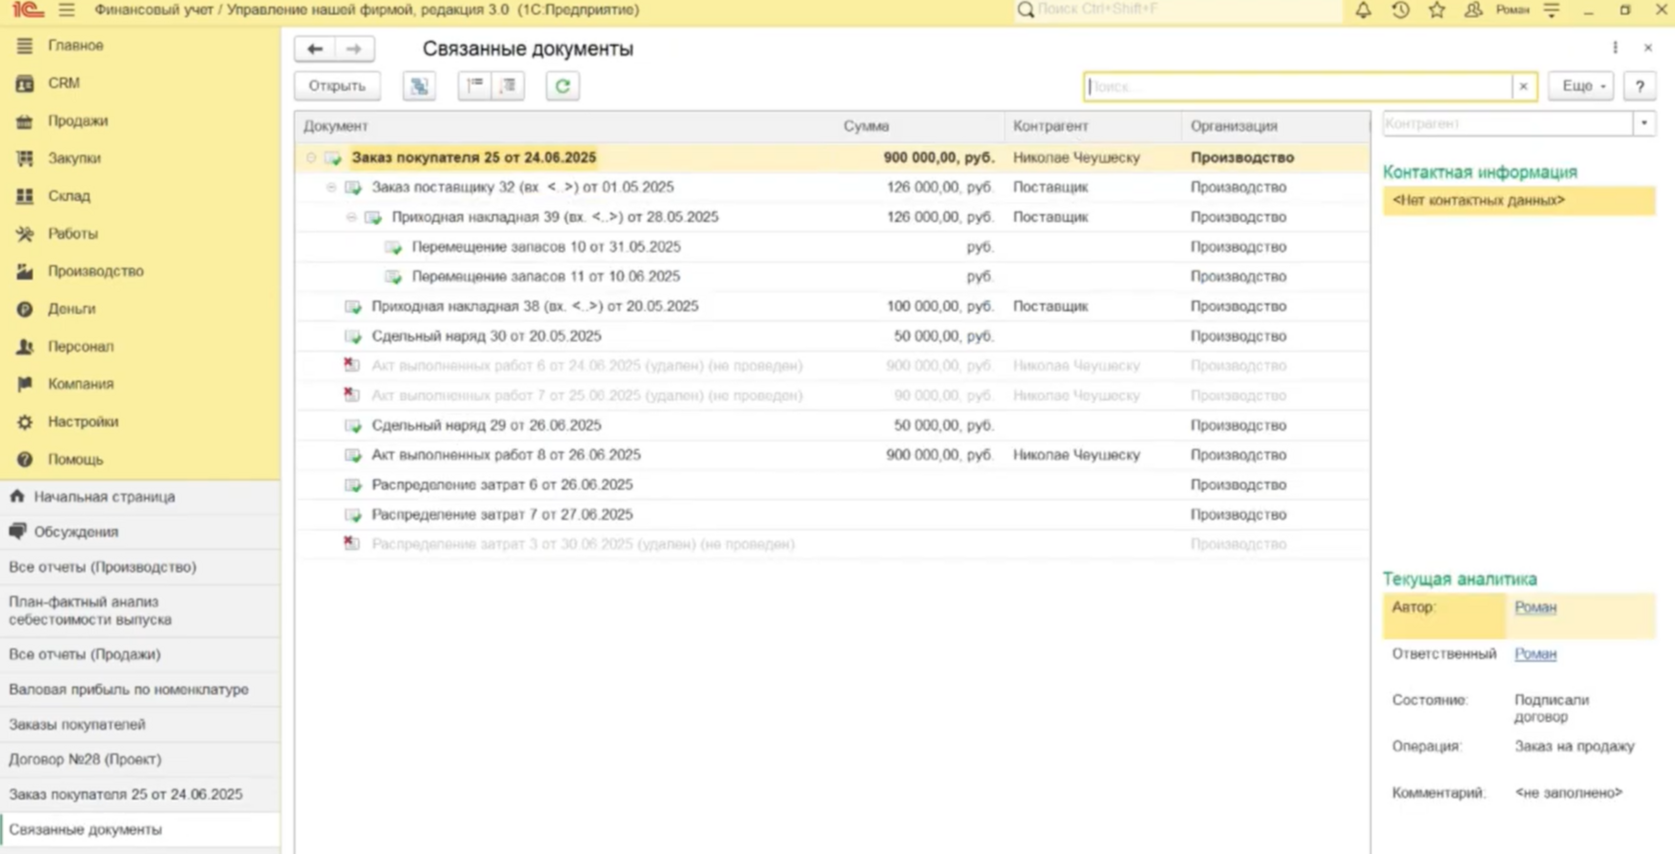
Task: Click the deleted icon of Распределение затрат 3
Action: [351, 544]
